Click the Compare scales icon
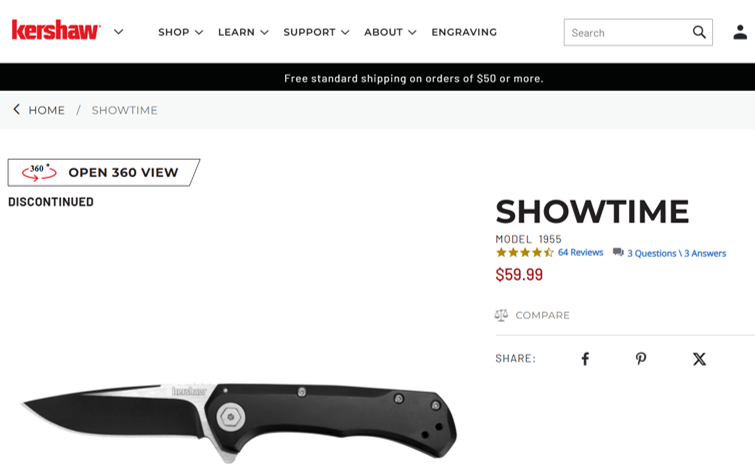 (x=501, y=315)
